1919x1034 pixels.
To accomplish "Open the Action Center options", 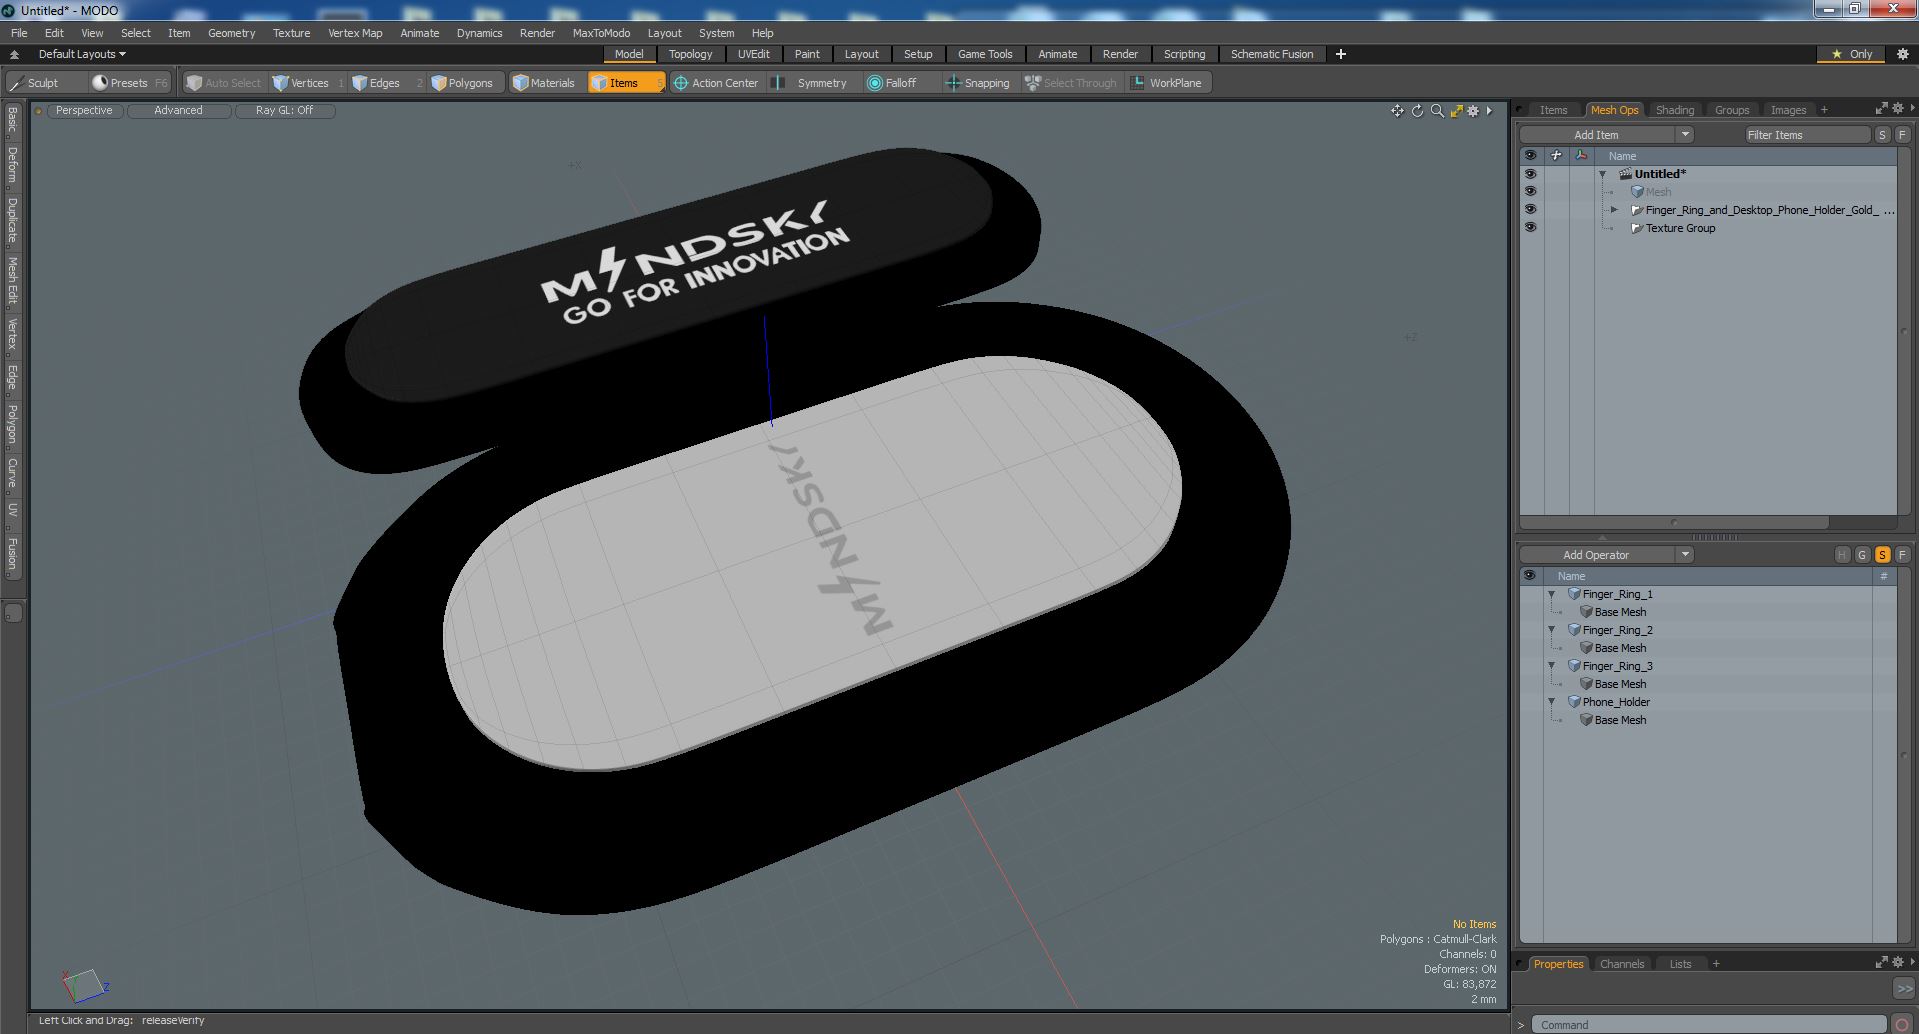I will click(x=716, y=83).
